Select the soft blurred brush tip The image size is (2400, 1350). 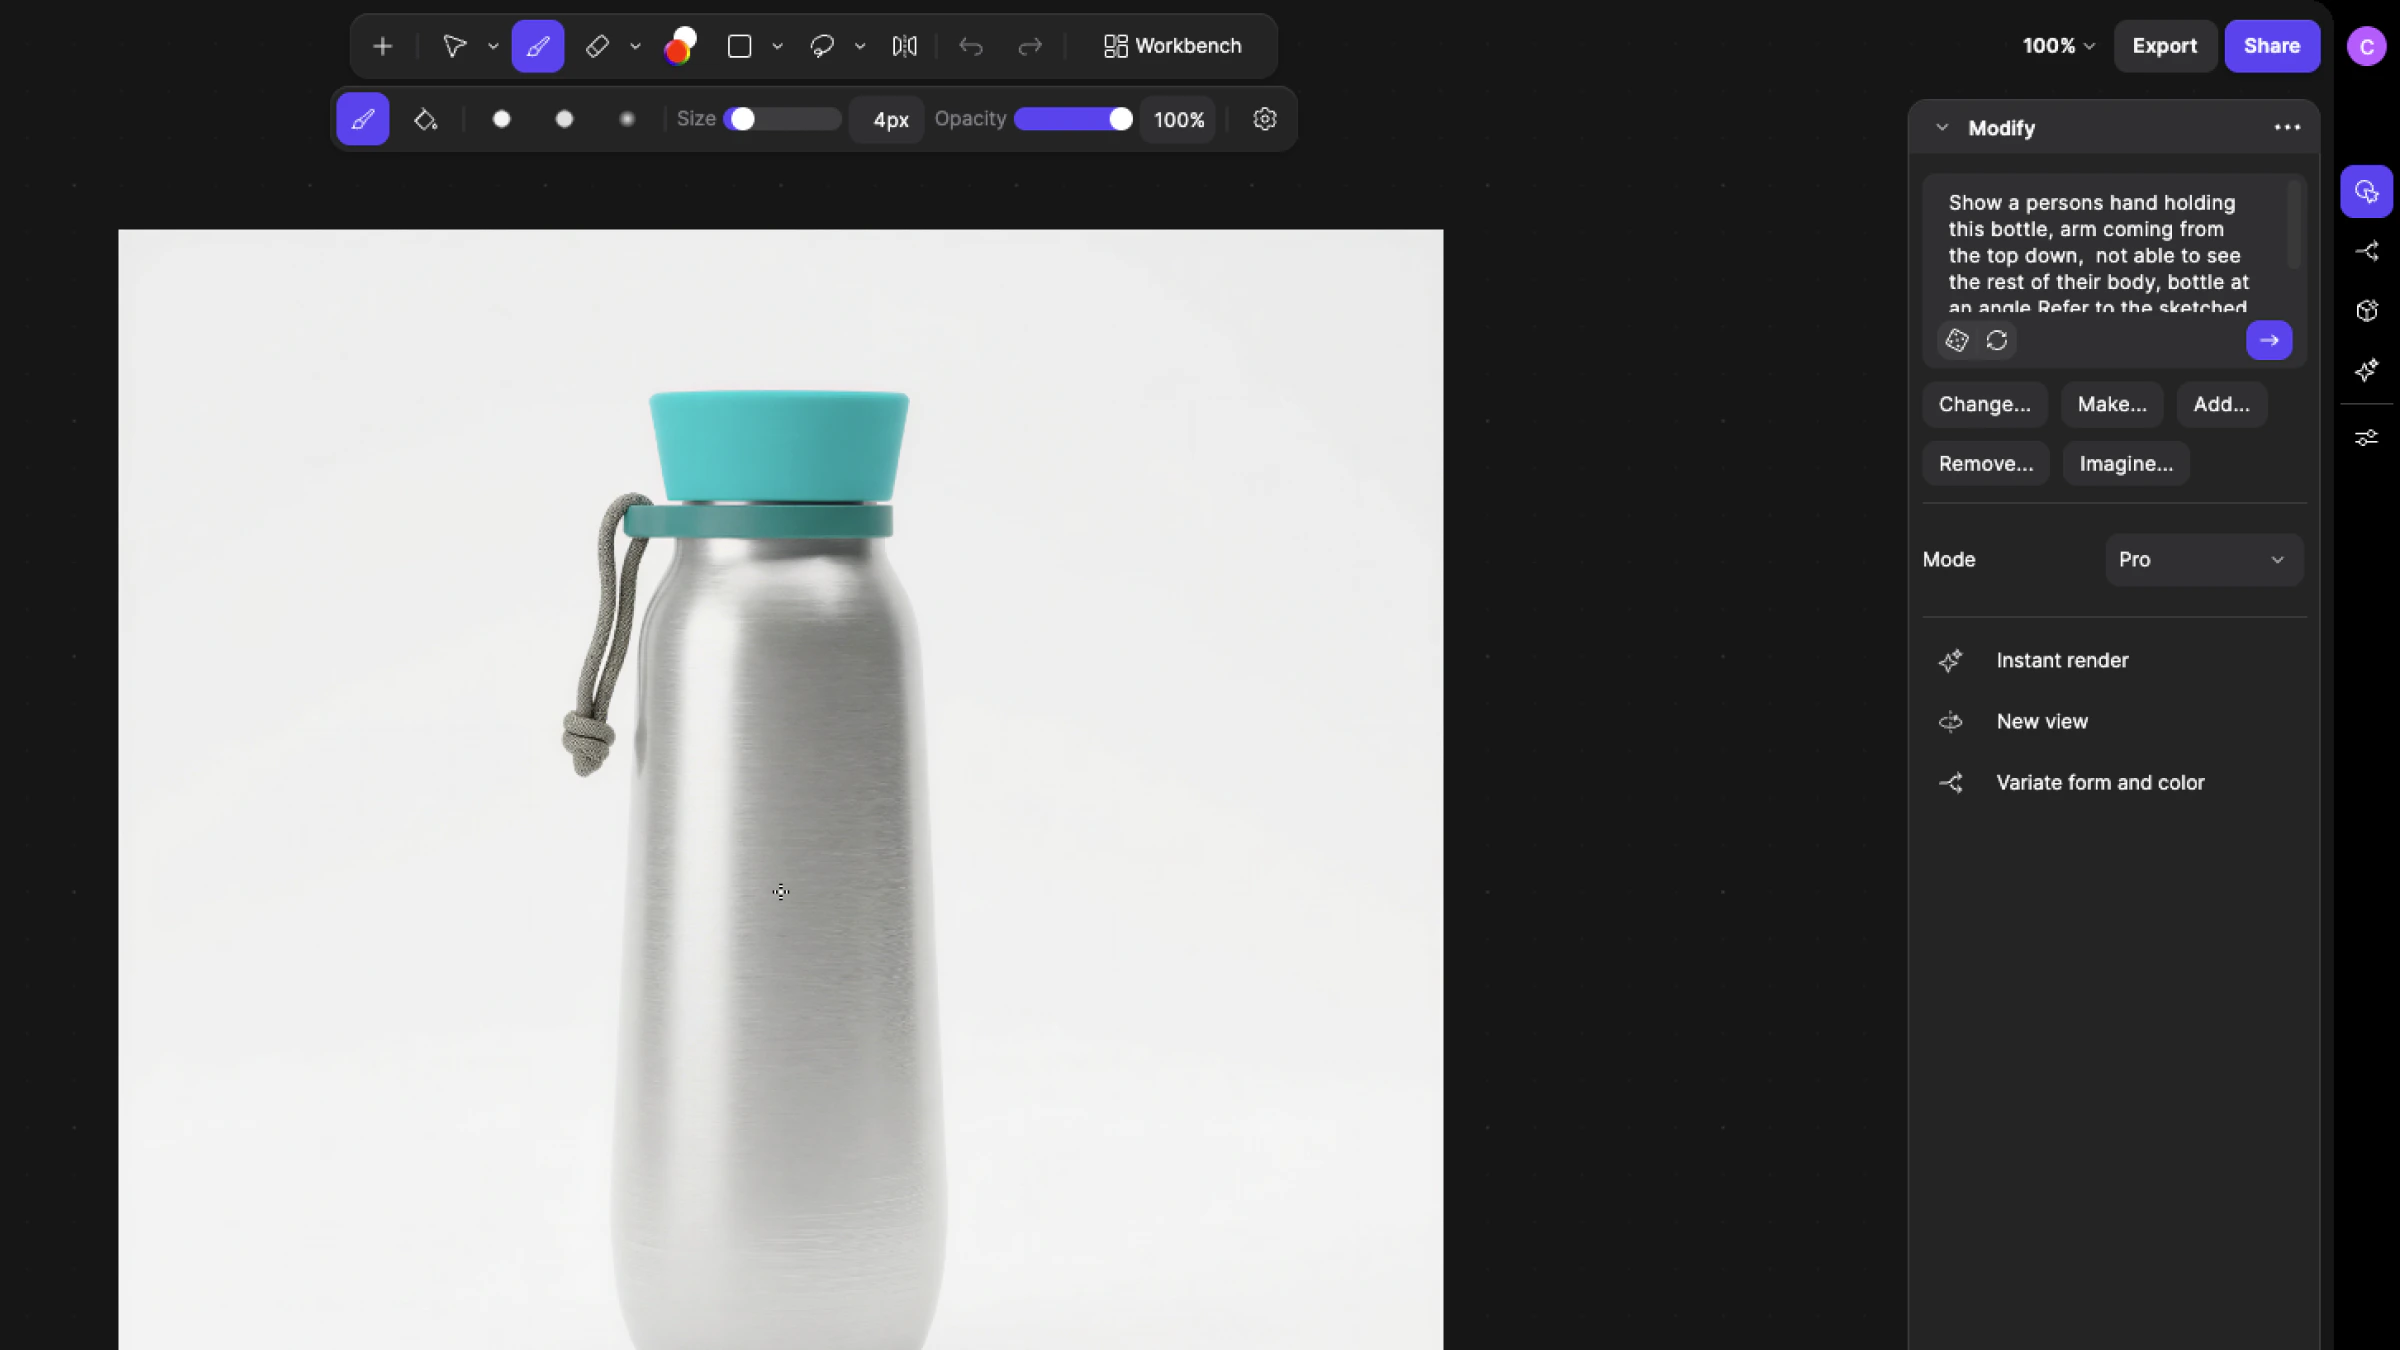click(x=627, y=120)
